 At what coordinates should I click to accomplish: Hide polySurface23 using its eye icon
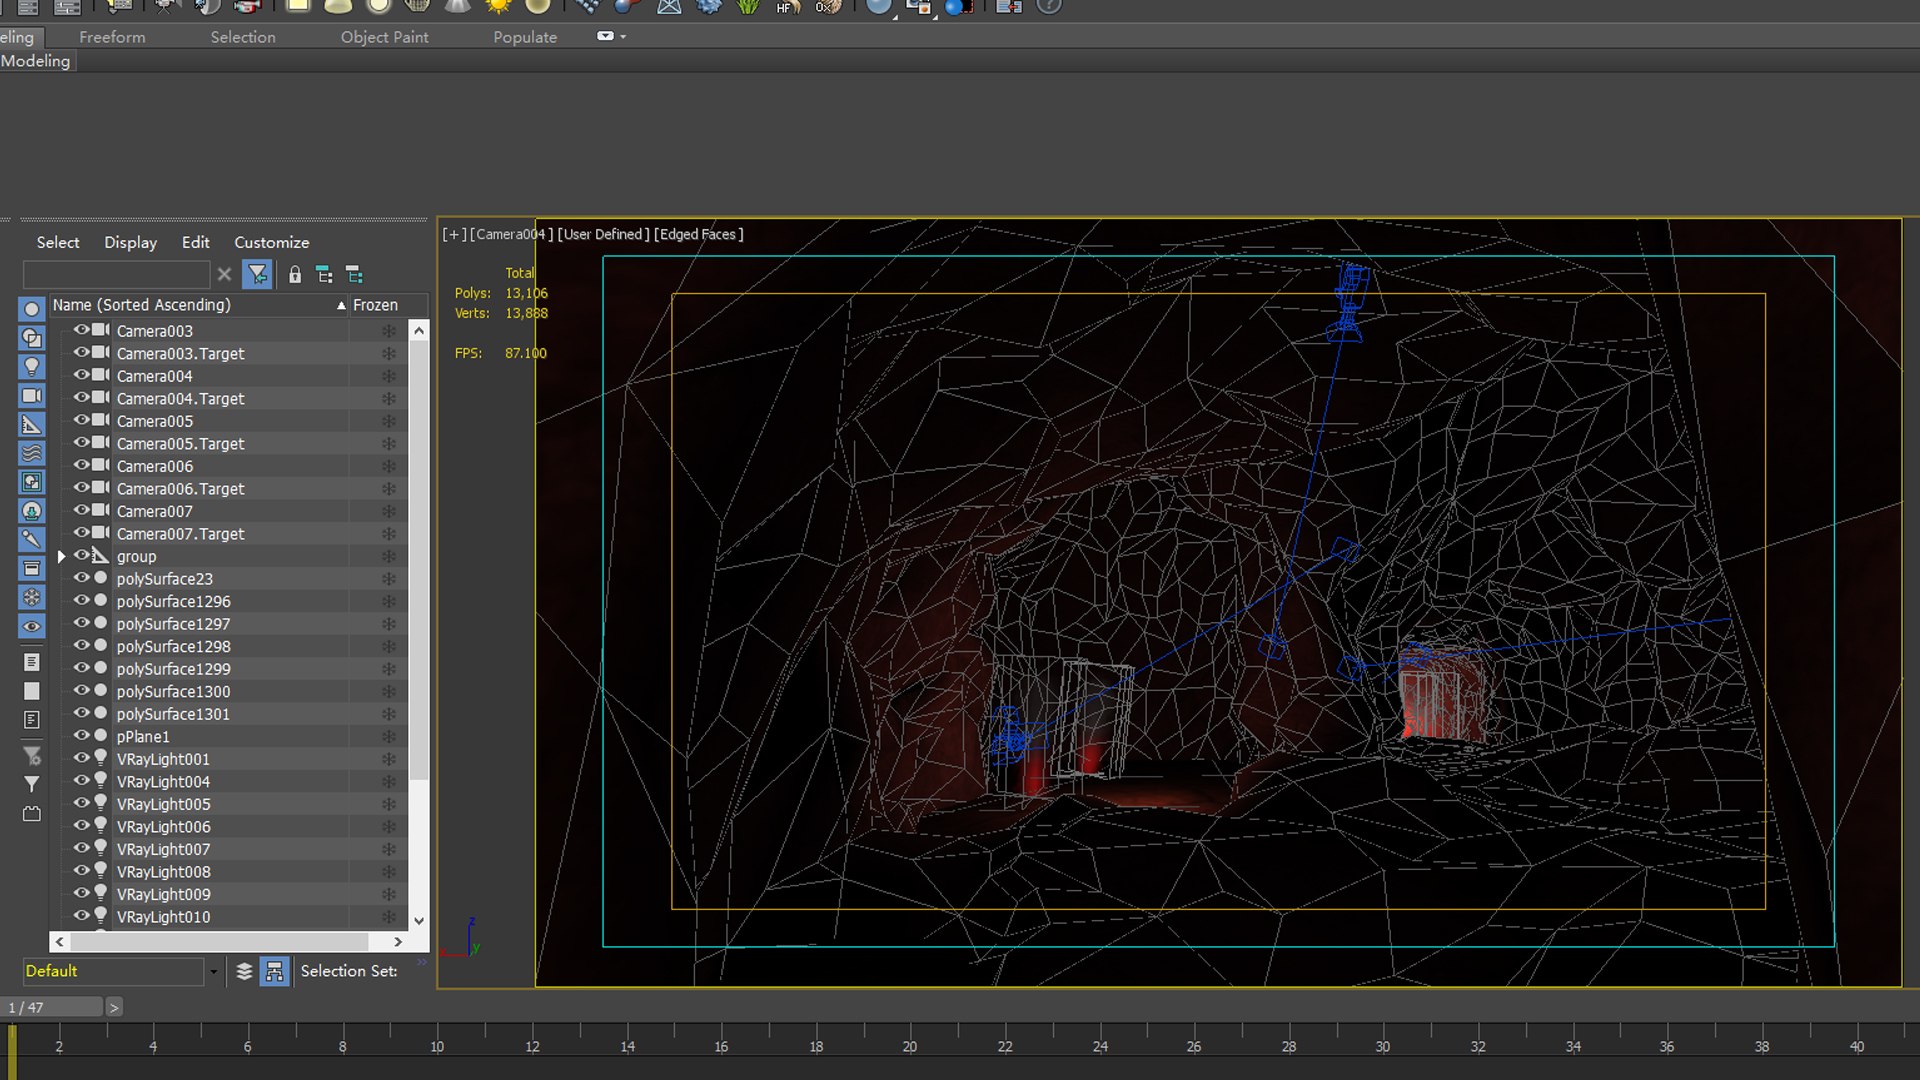pos(82,578)
